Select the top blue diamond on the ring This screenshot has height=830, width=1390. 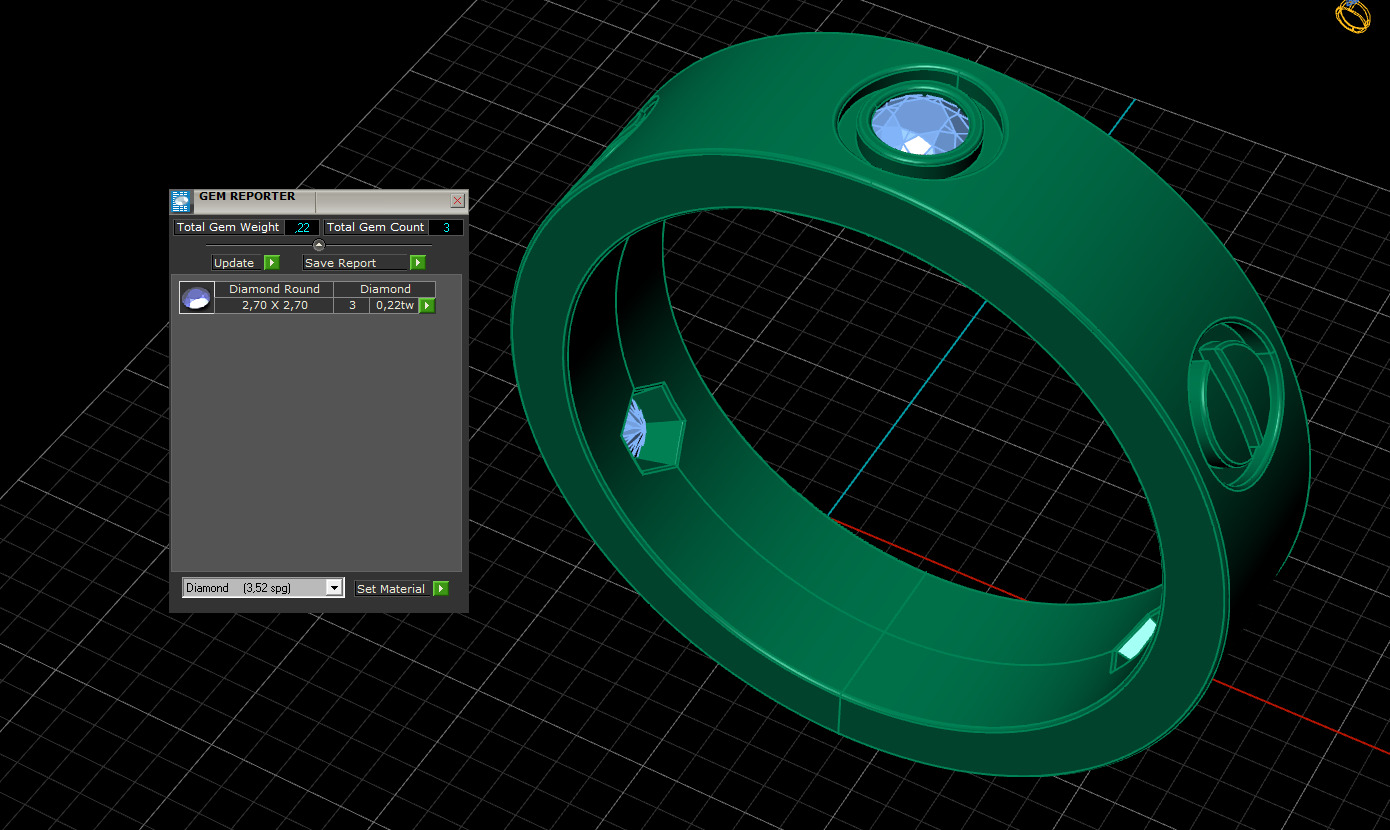921,125
